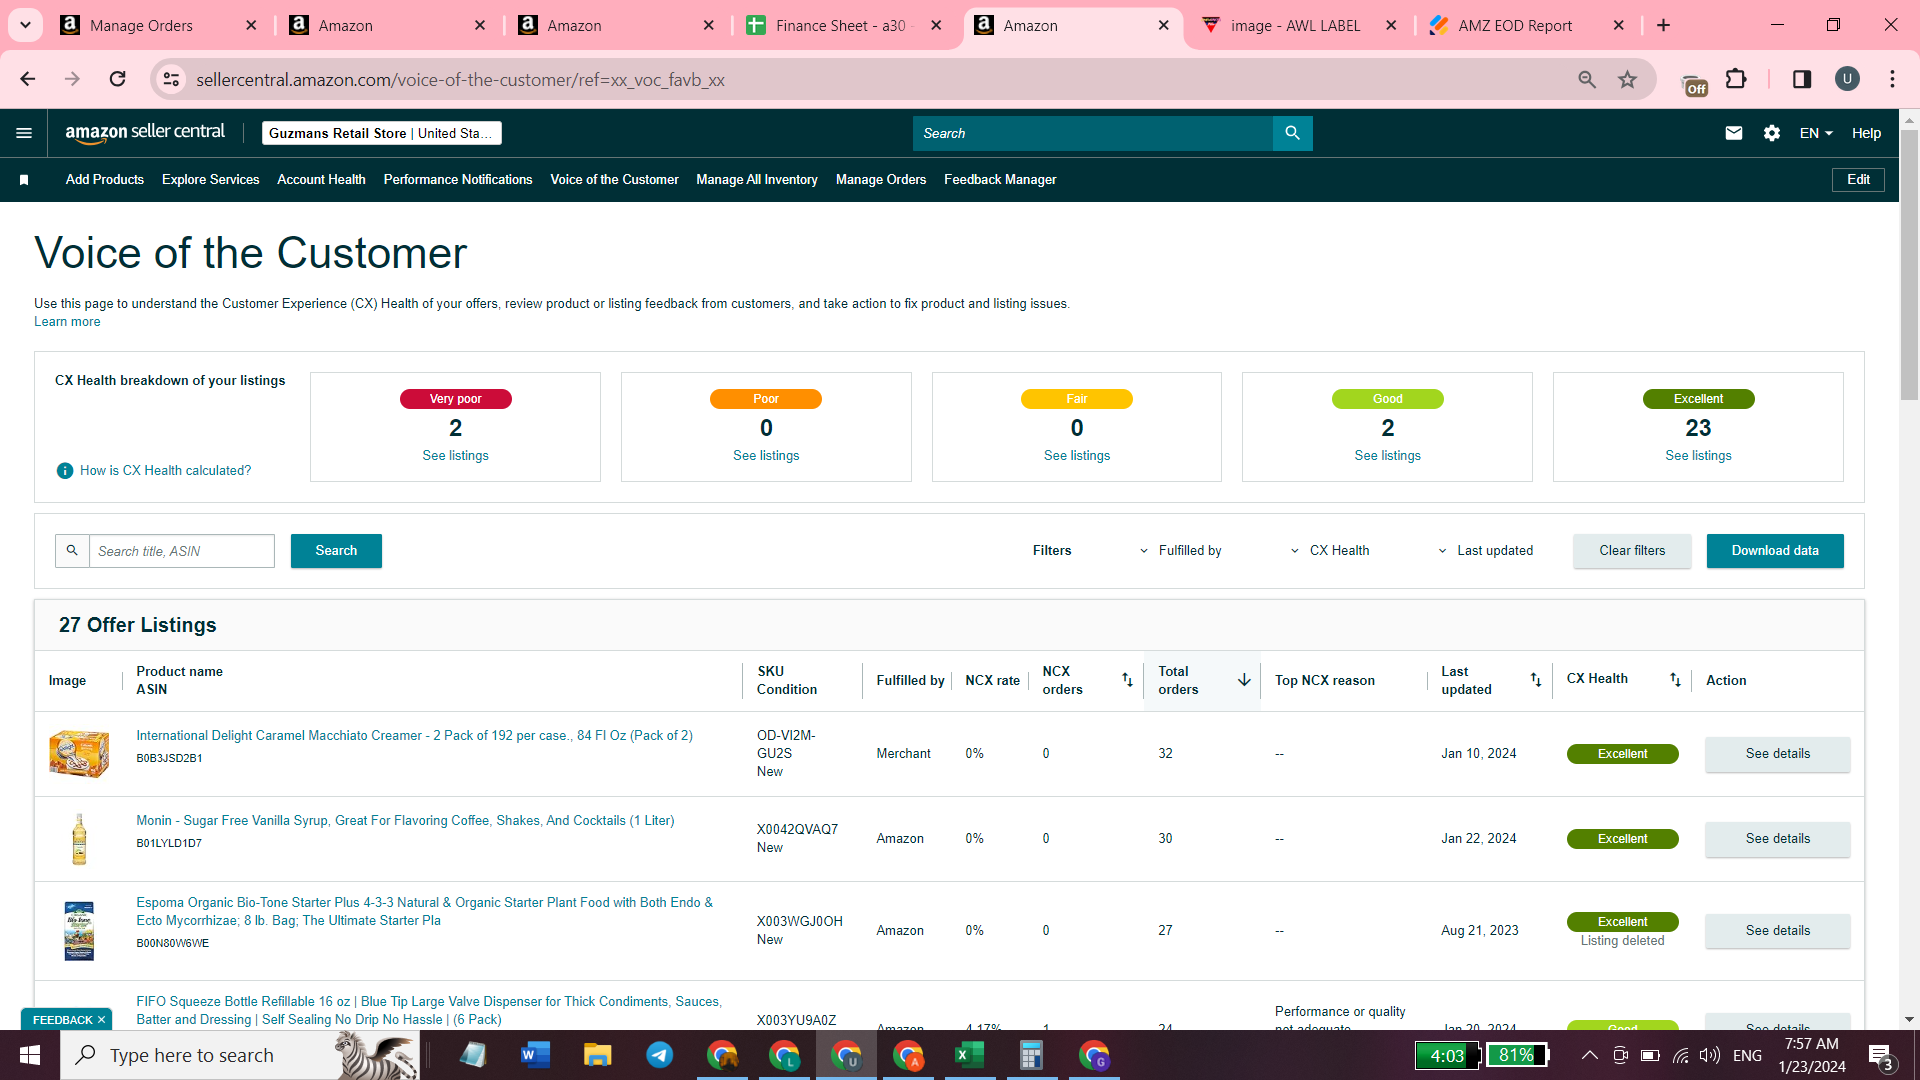Sort by Total orders down arrow

[x=1244, y=680]
